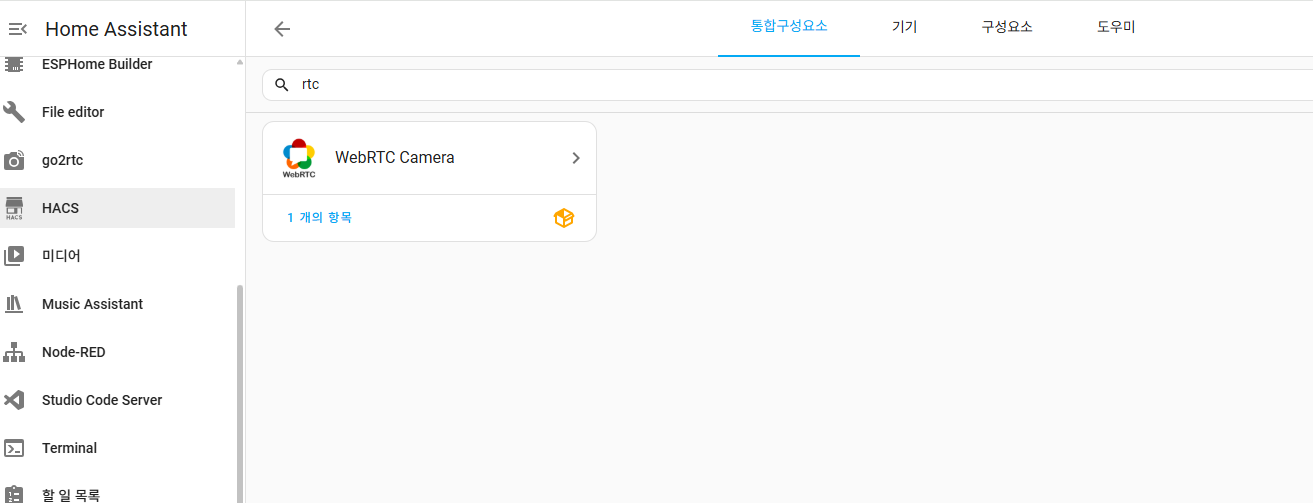Click the WebRTC logo on the card

click(299, 158)
